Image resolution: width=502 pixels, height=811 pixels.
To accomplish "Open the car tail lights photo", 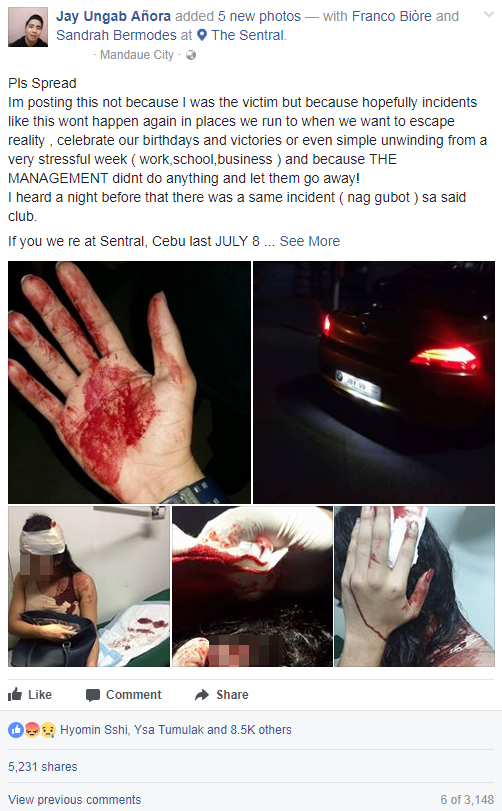I will click(x=374, y=382).
